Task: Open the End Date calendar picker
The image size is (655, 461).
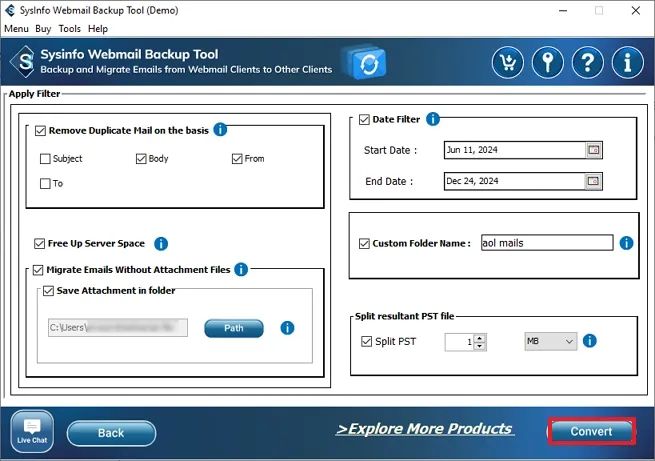Action: pos(593,181)
